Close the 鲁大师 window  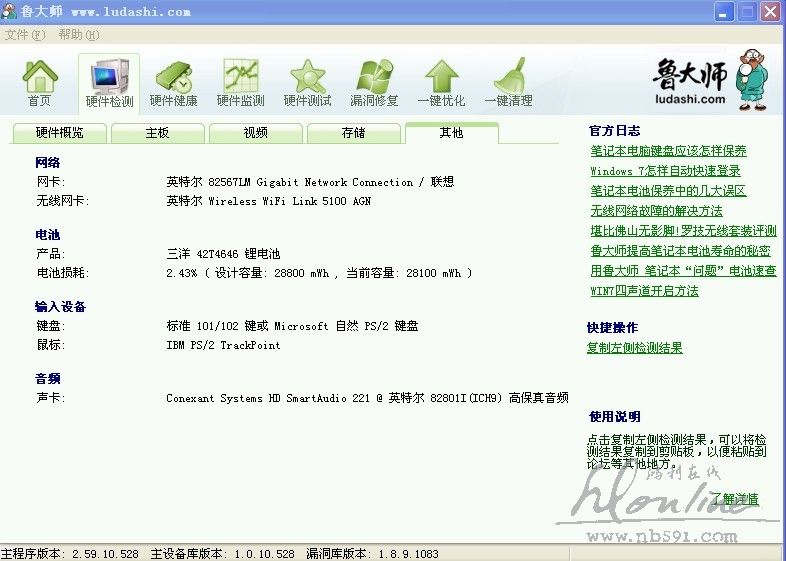pyautogui.click(x=771, y=12)
